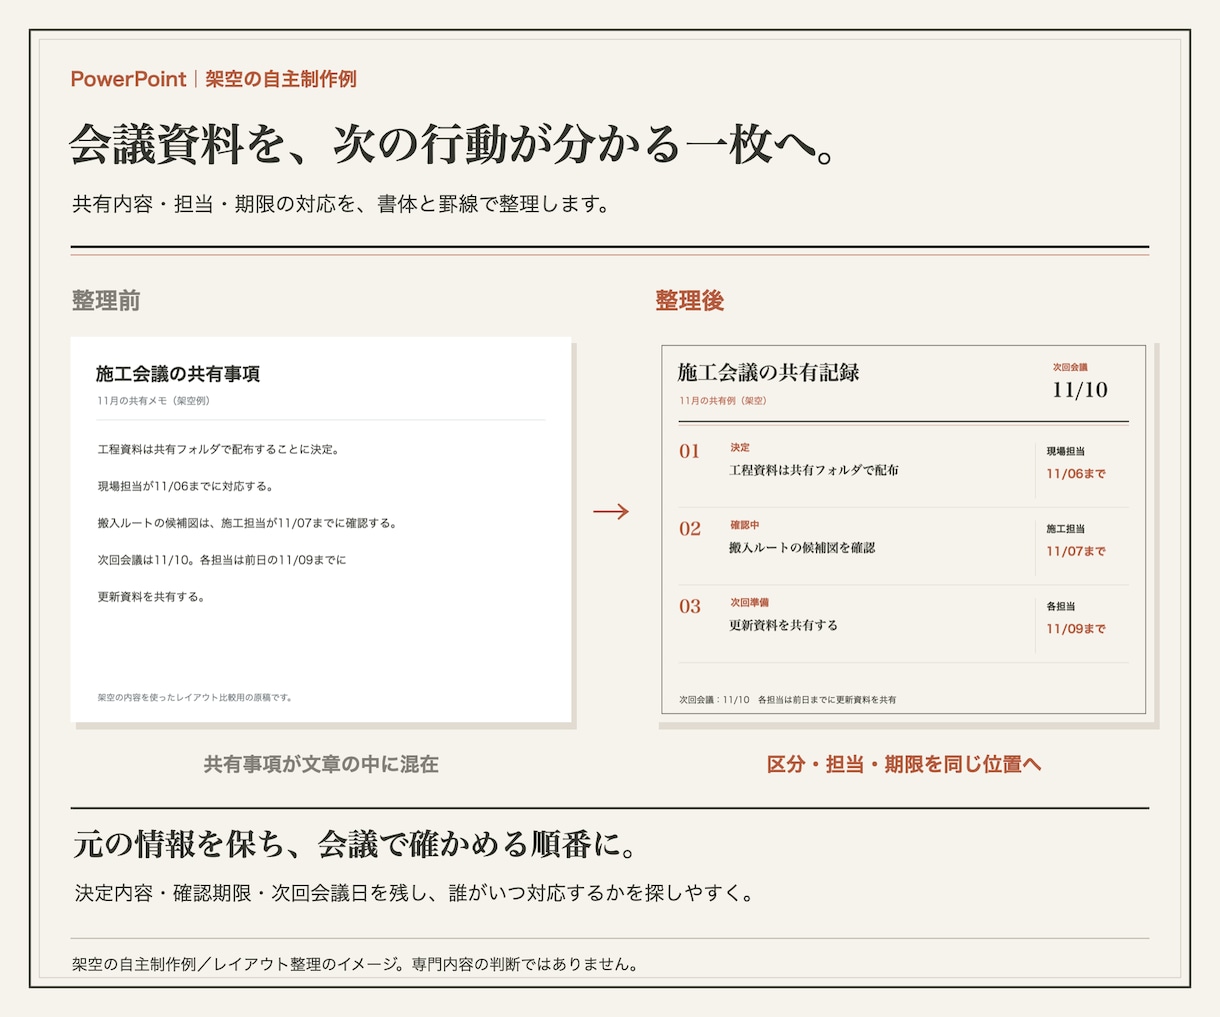1220x1017 pixels.
Task: Click "更新資料を共有する" in row 03
Action: pyautogui.click(x=784, y=626)
